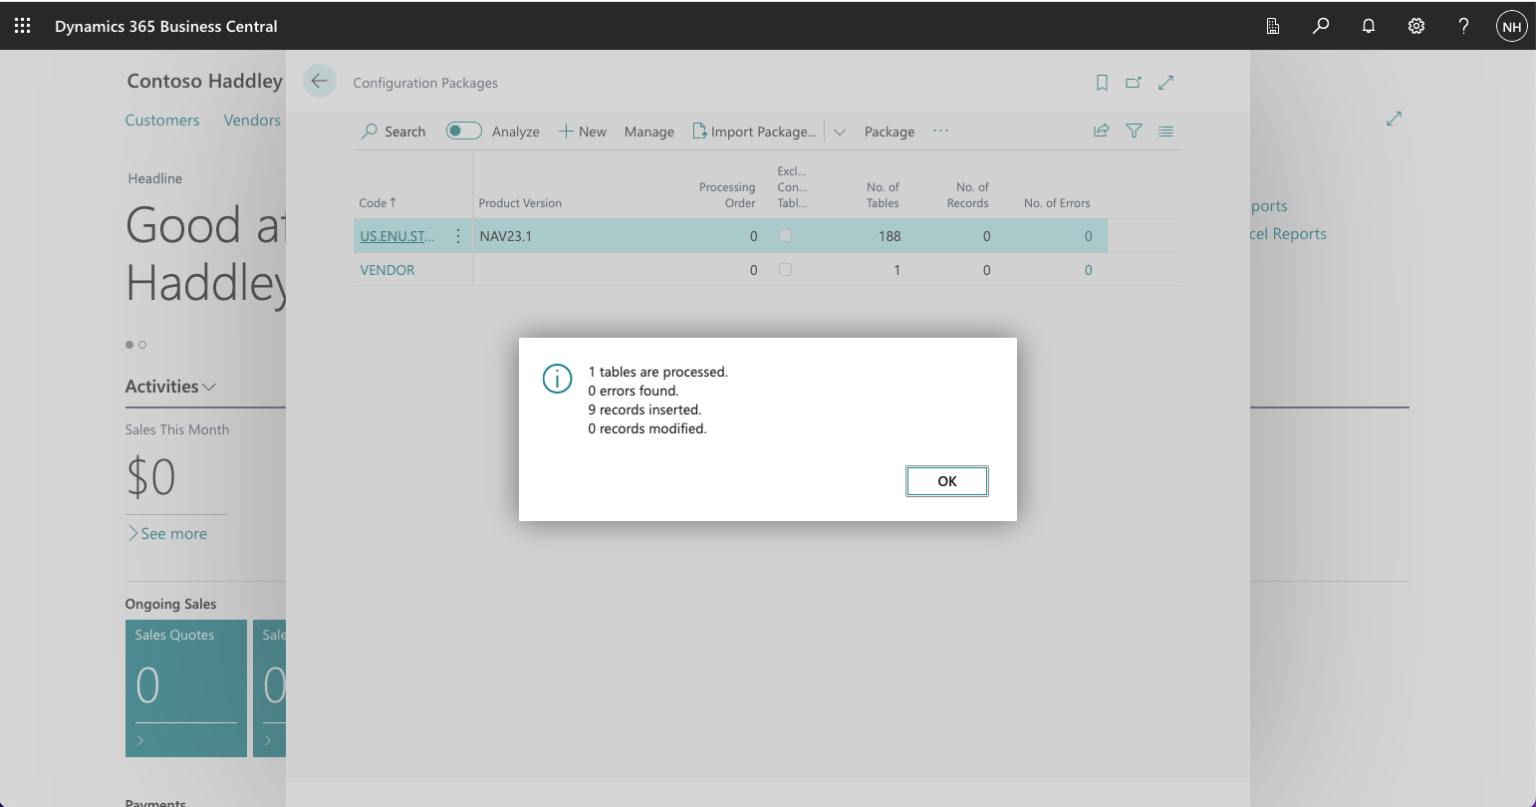Sort by the Product Version column header

(520, 203)
